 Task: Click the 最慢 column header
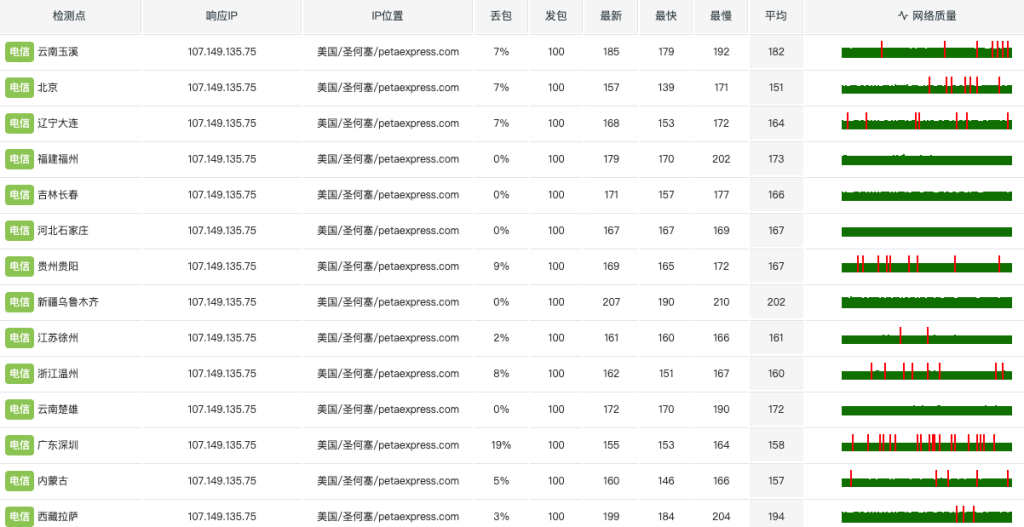pyautogui.click(x=721, y=16)
